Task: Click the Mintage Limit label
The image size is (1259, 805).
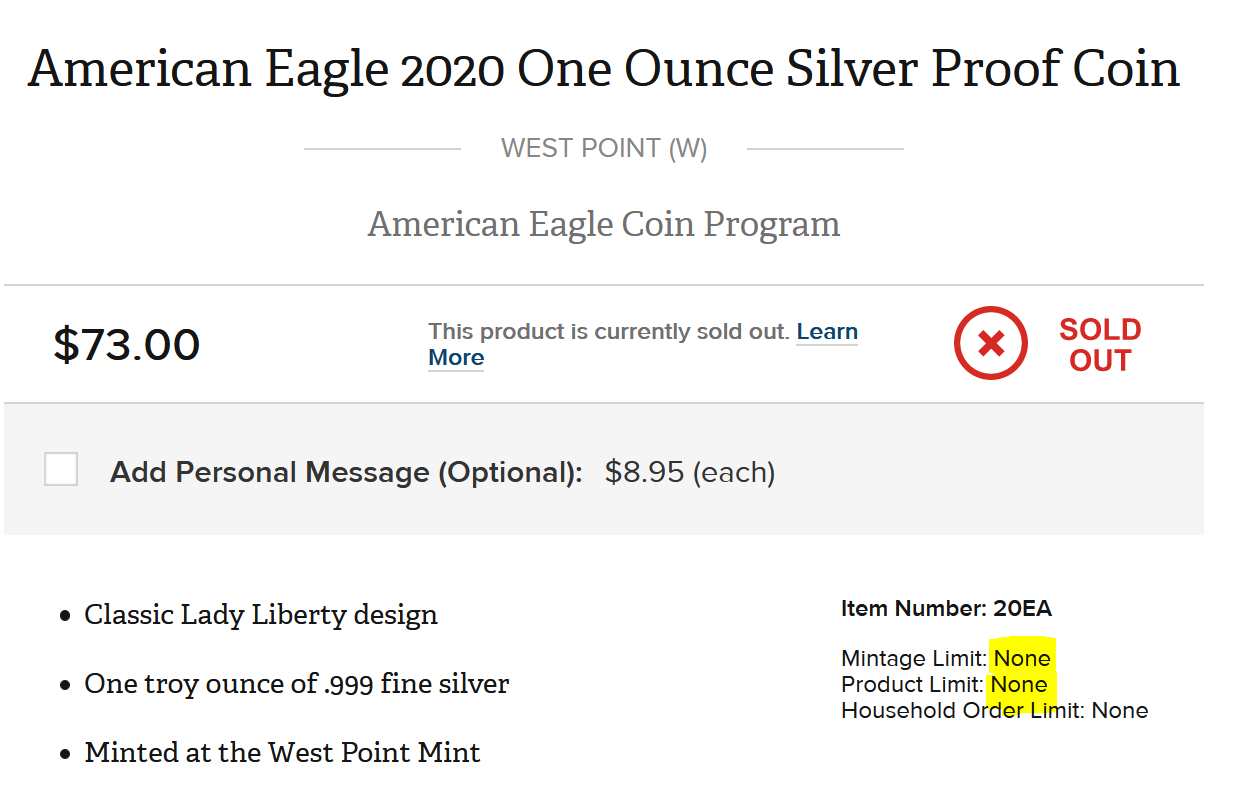Action: (x=914, y=658)
